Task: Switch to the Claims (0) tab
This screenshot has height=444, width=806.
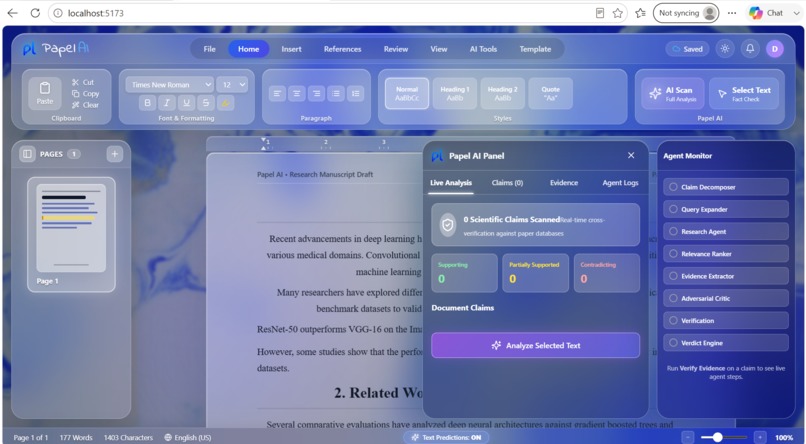Action: click(x=507, y=183)
